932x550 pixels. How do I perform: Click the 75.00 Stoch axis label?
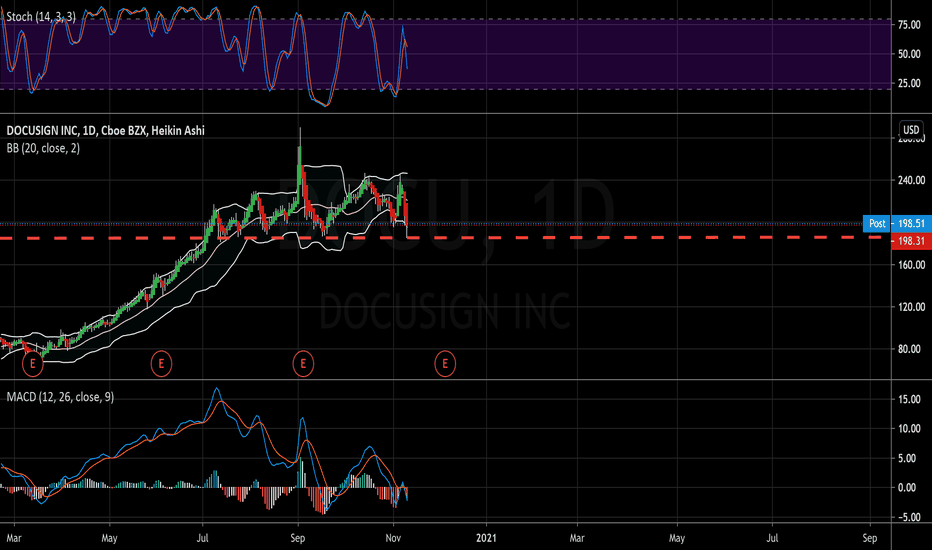tap(909, 24)
